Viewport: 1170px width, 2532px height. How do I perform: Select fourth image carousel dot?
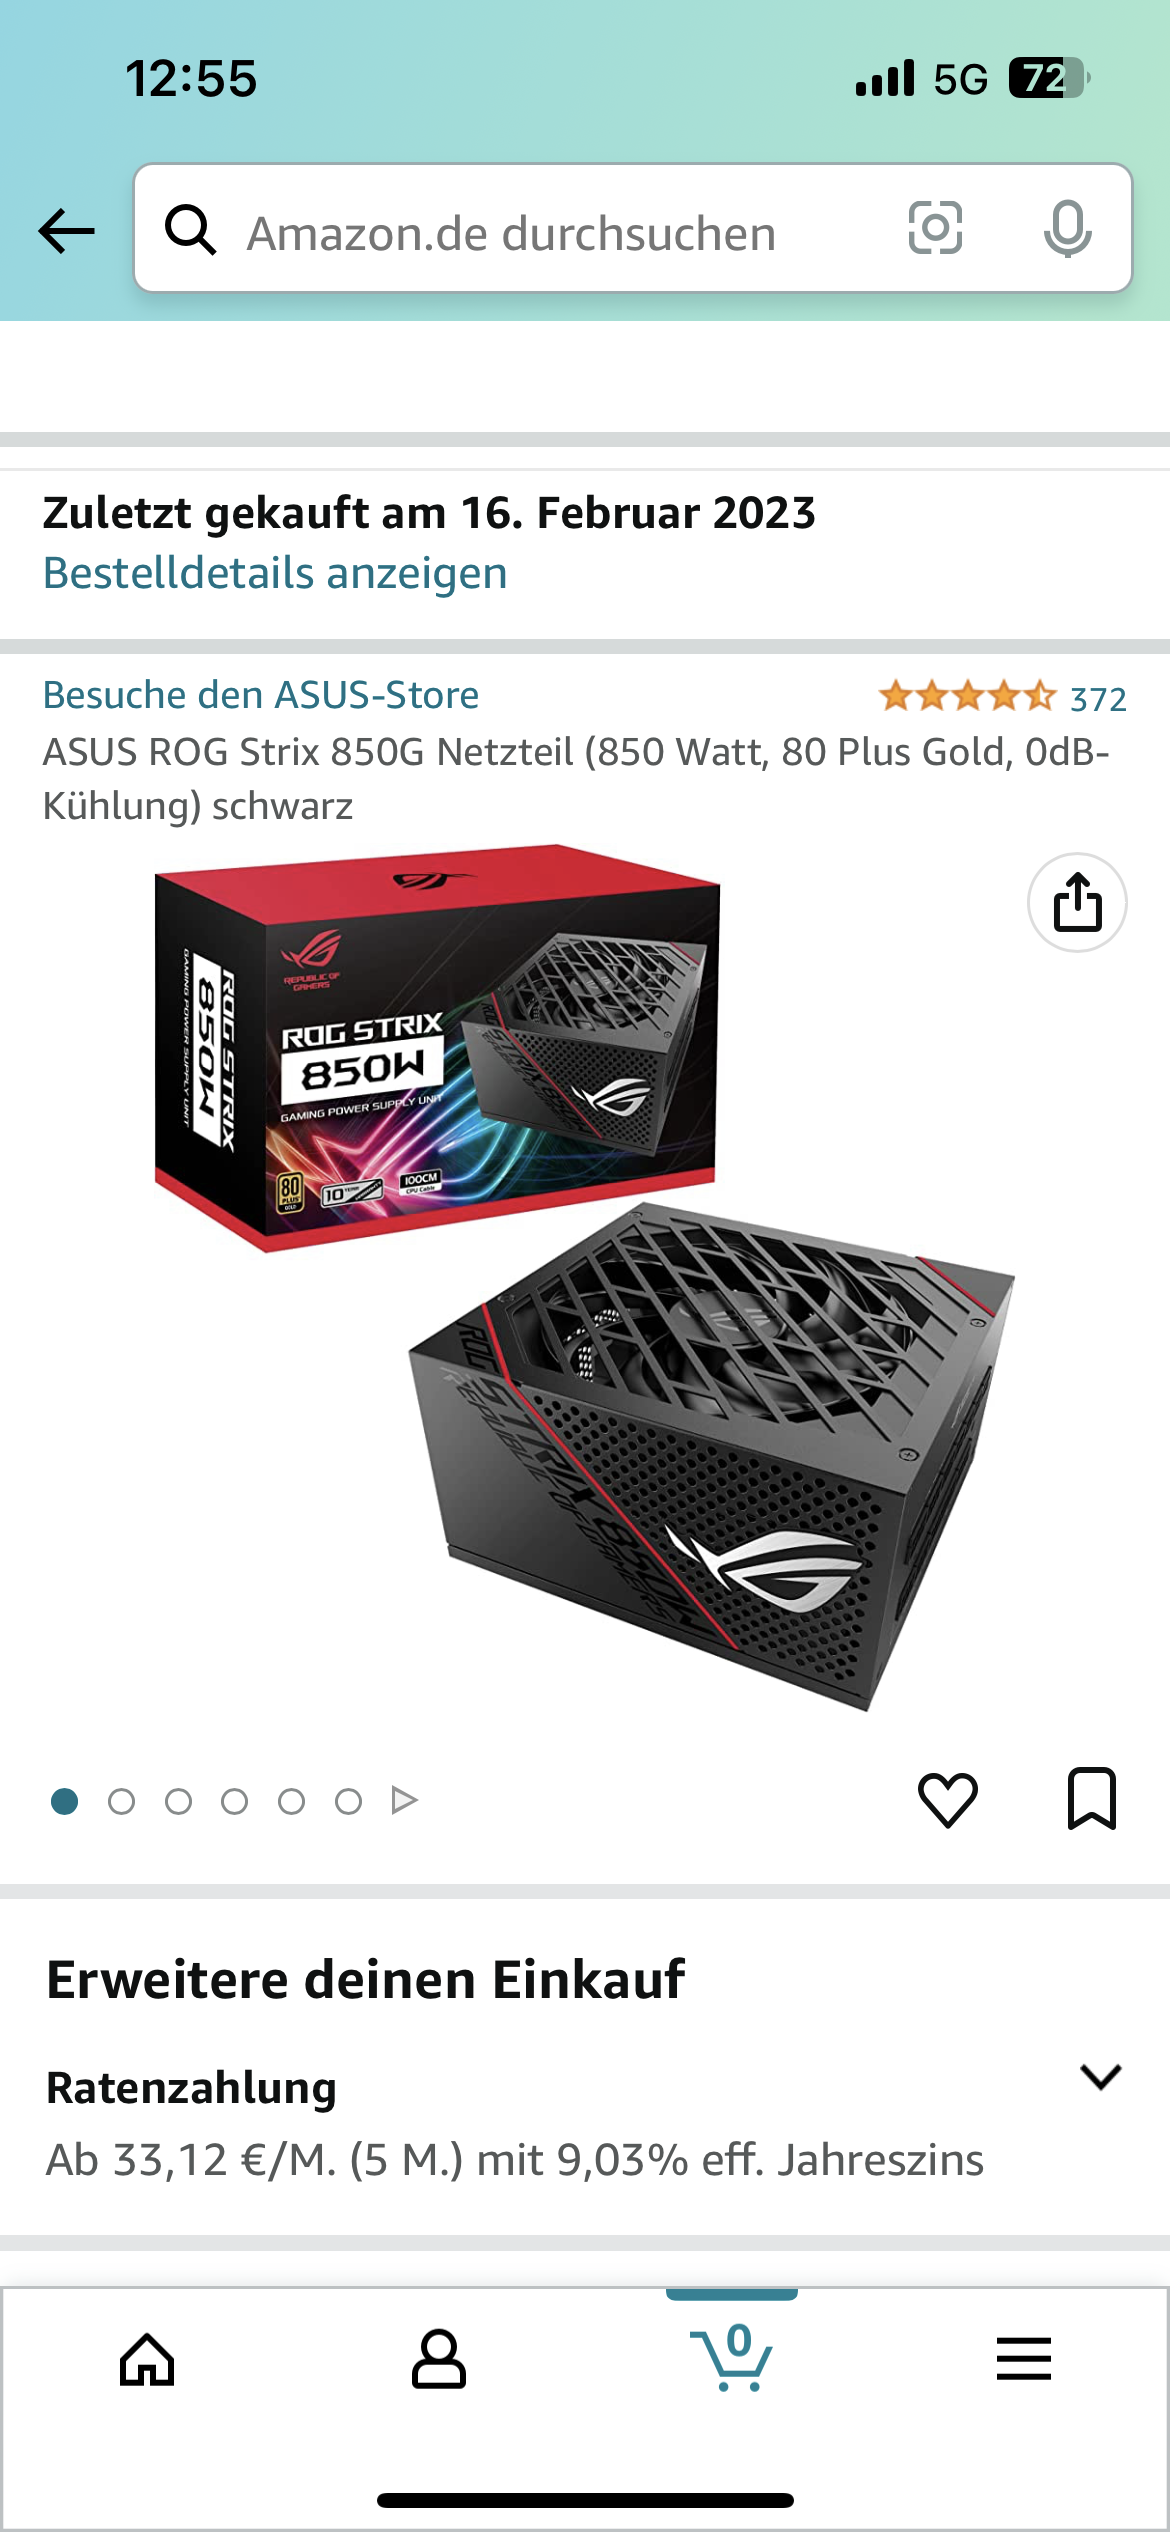[x=235, y=1801]
